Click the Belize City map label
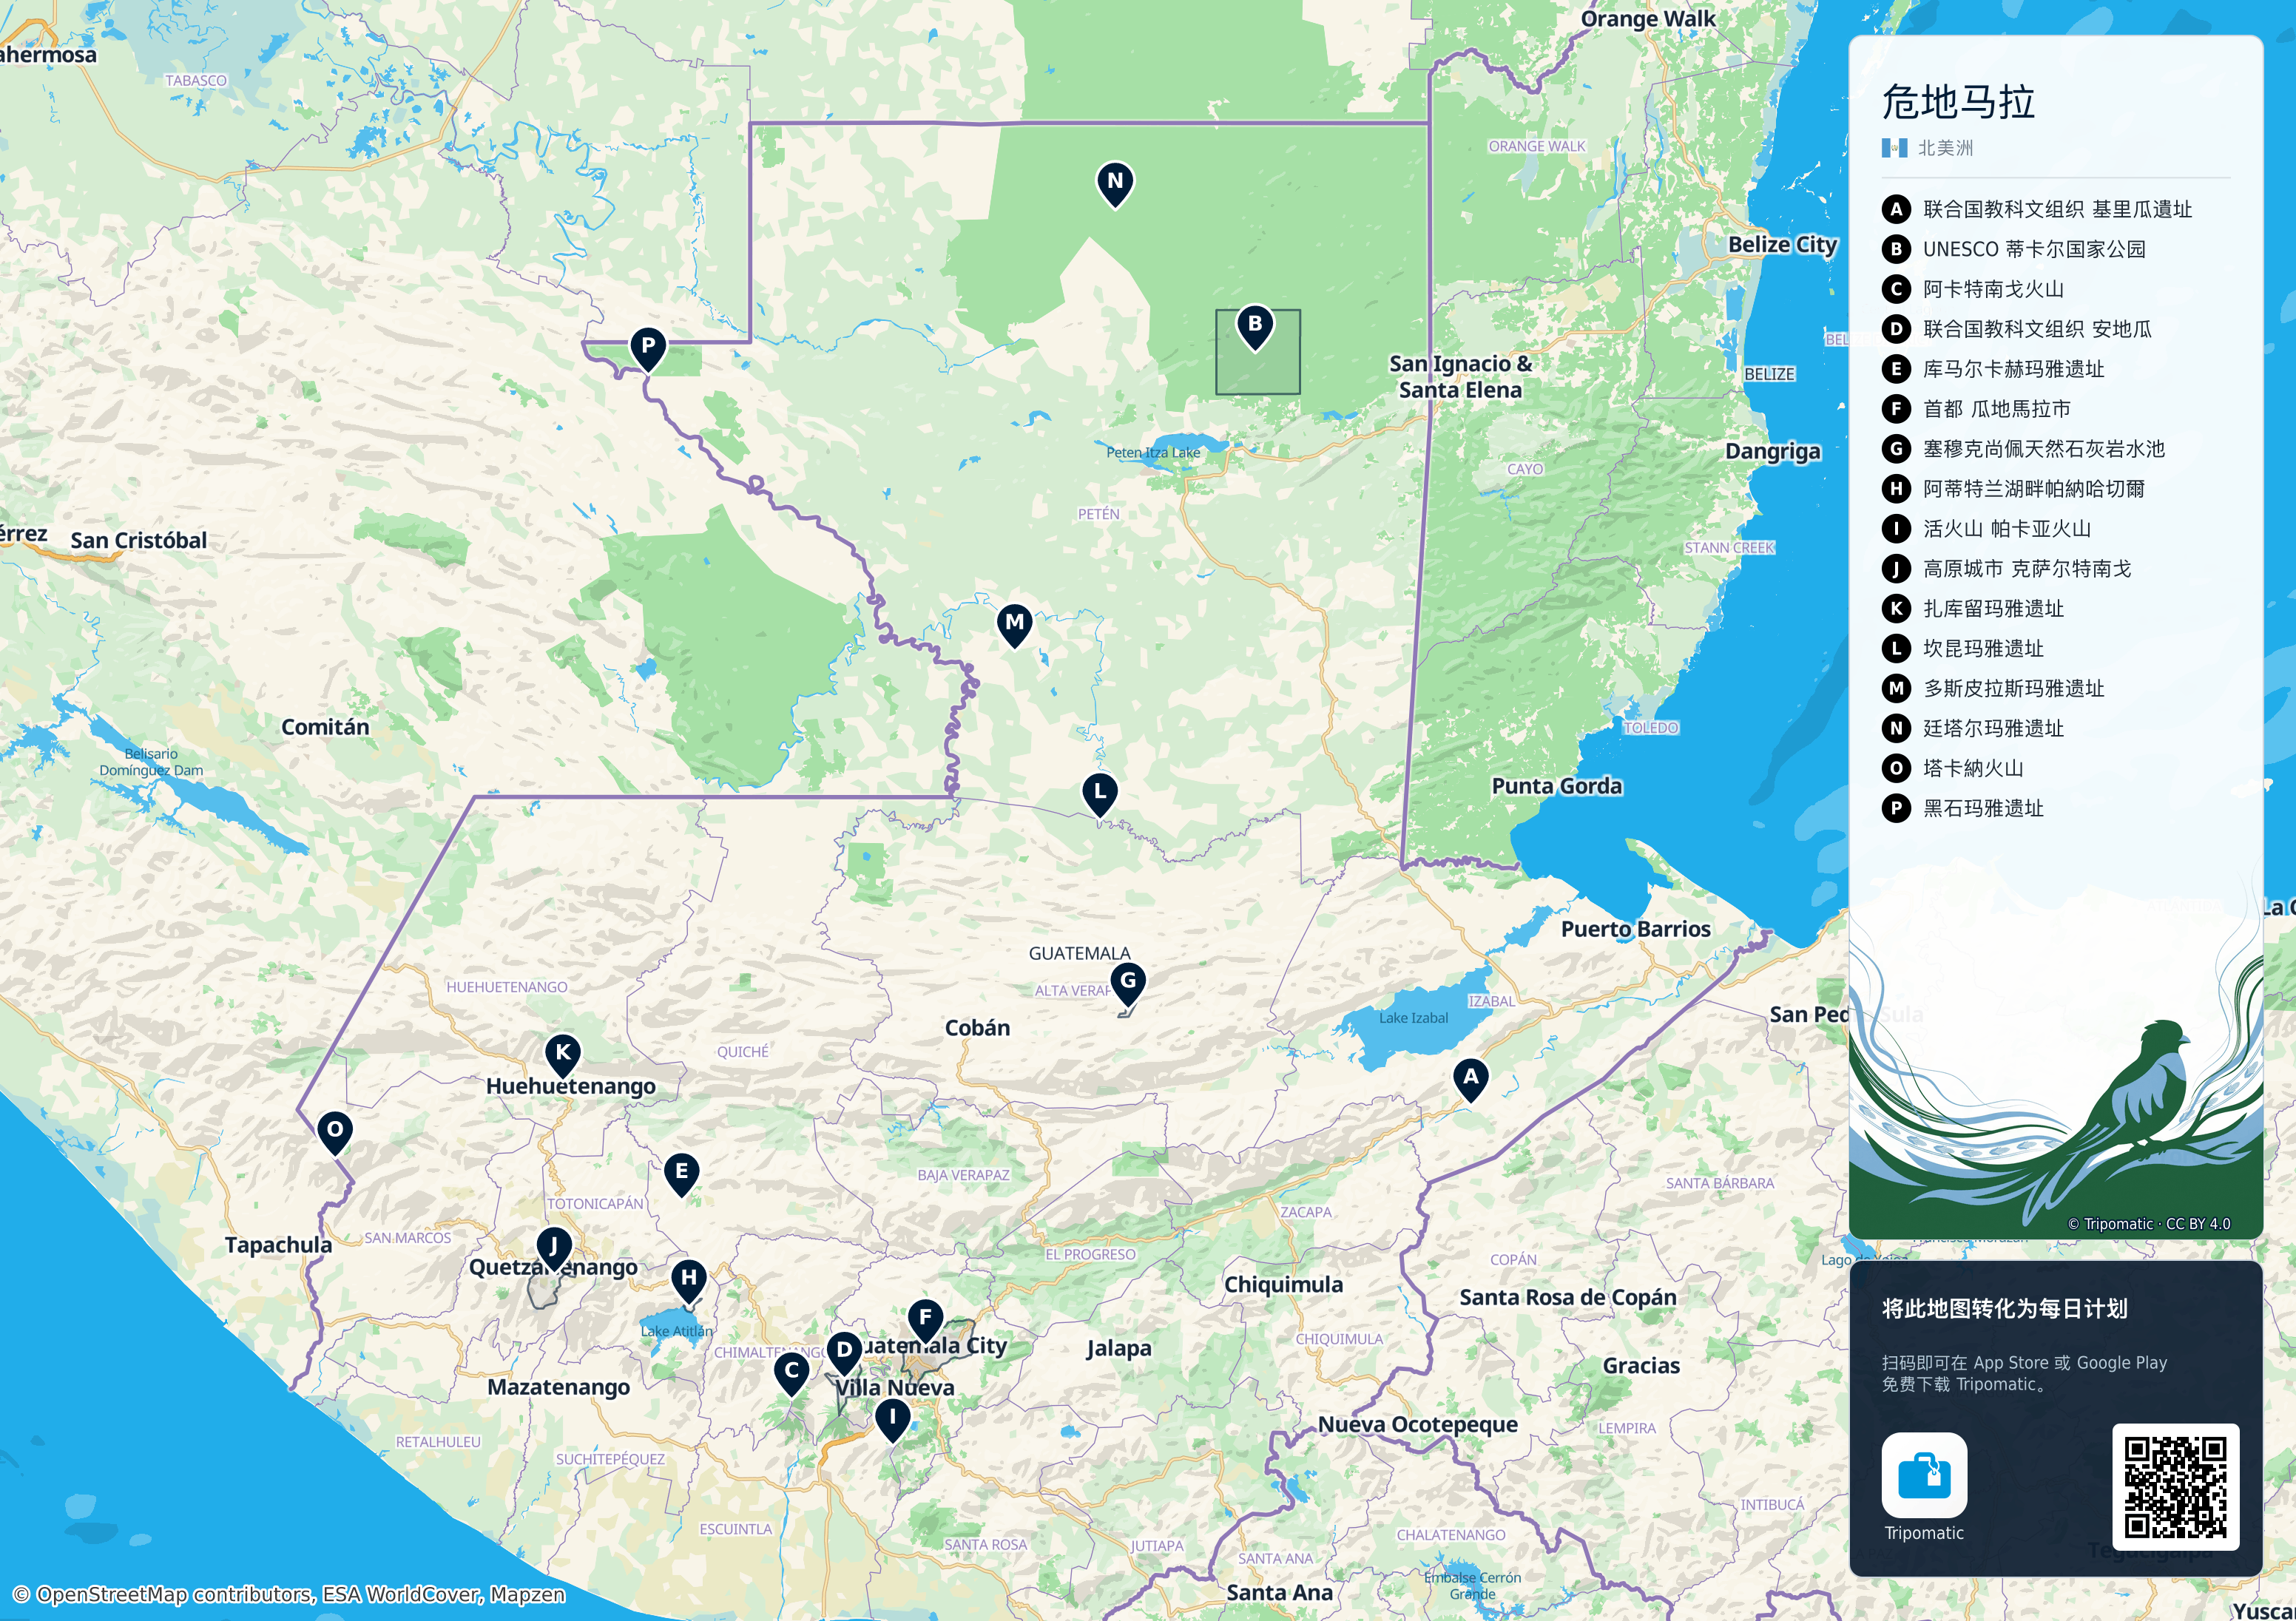 [1782, 245]
